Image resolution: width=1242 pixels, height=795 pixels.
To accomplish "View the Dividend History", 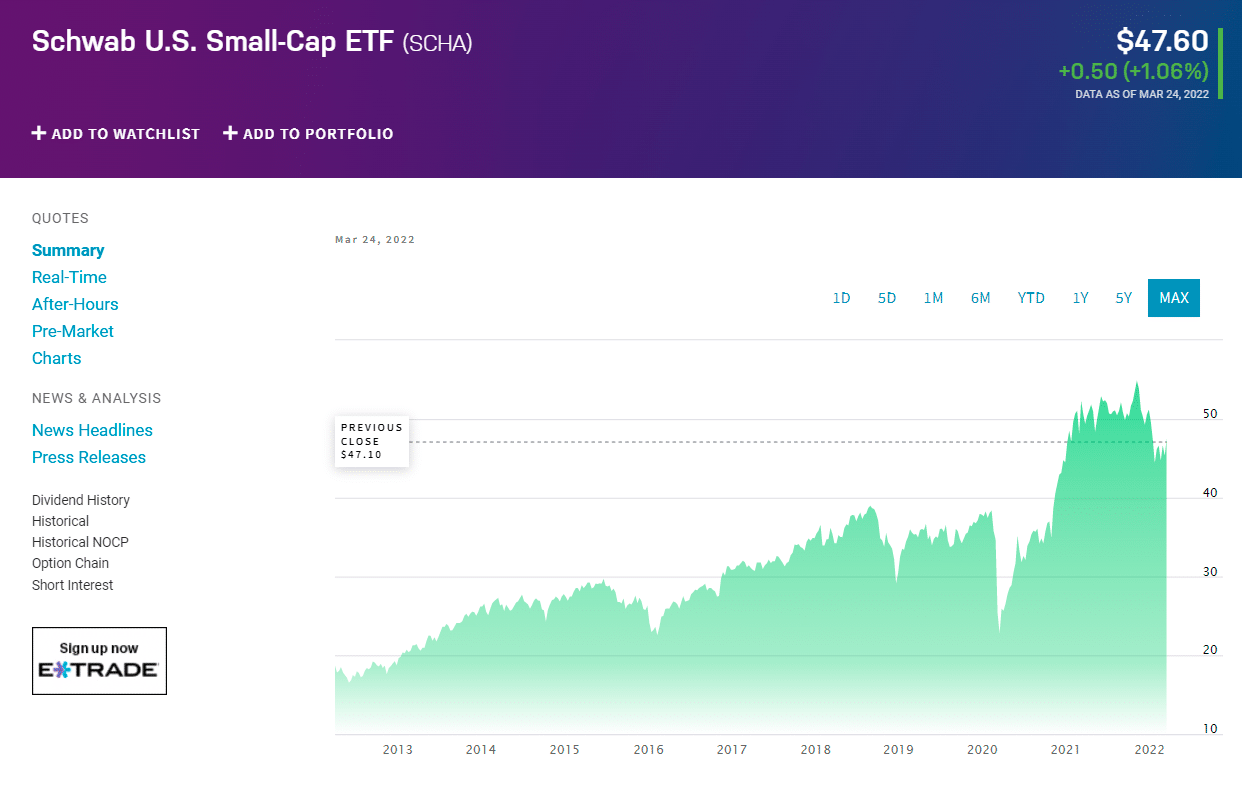I will pos(81,500).
